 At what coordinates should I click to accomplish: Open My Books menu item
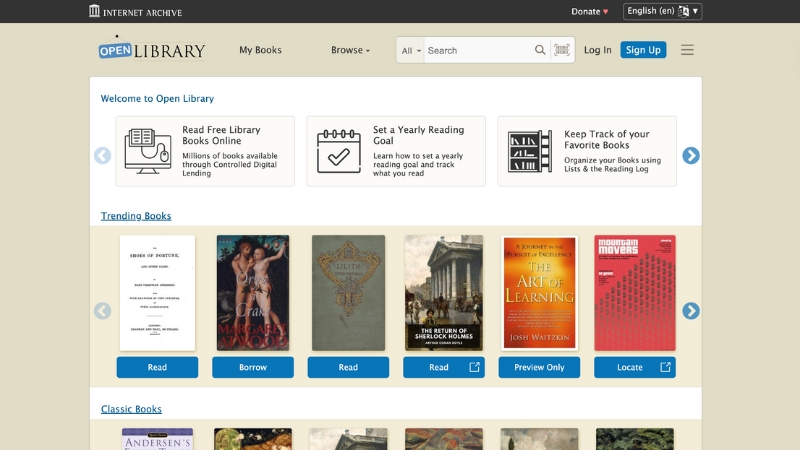260,50
